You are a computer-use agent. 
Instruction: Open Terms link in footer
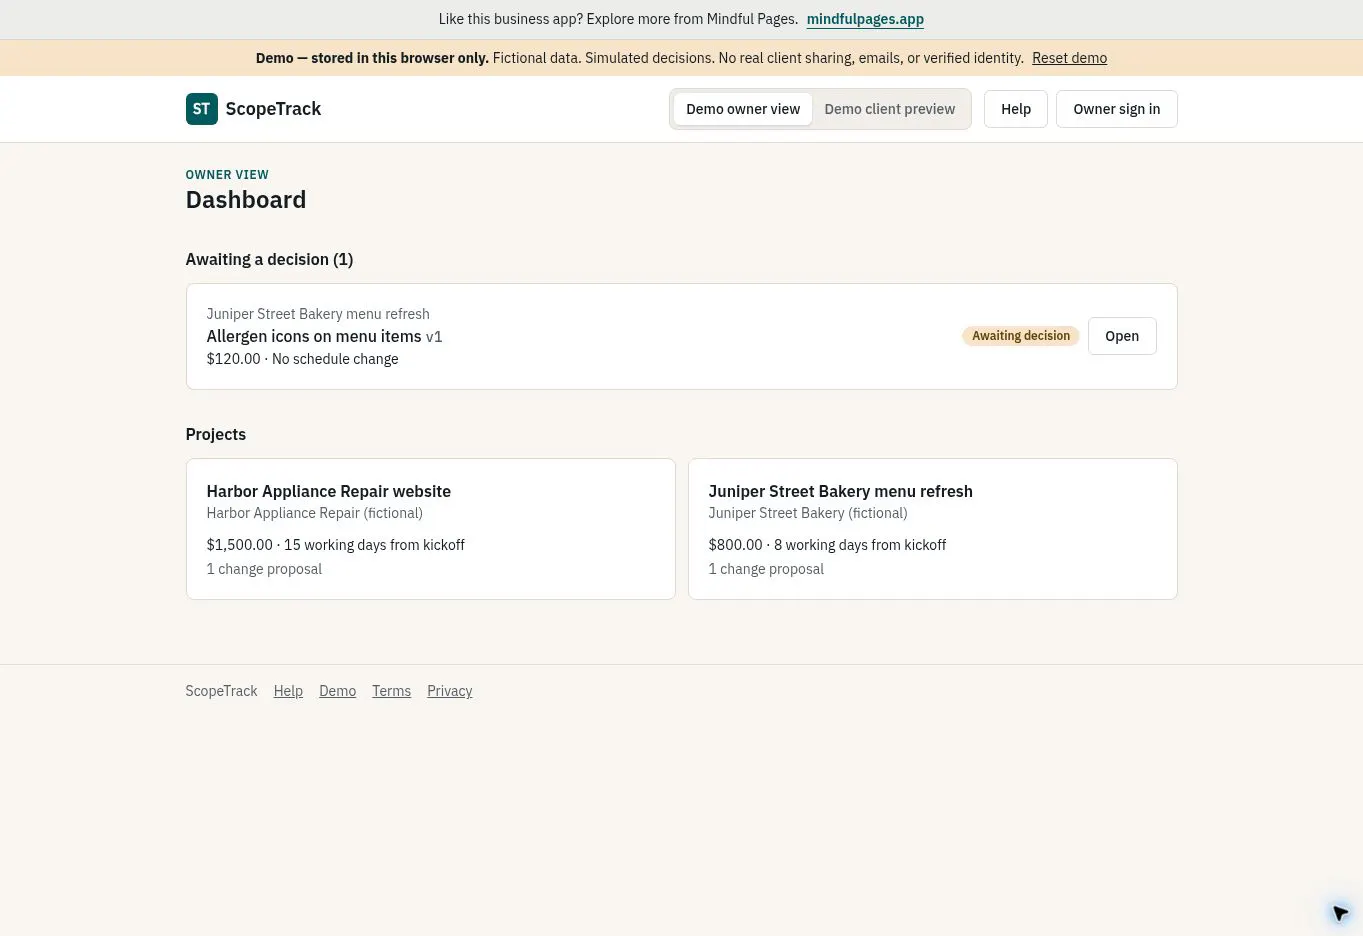(x=391, y=691)
